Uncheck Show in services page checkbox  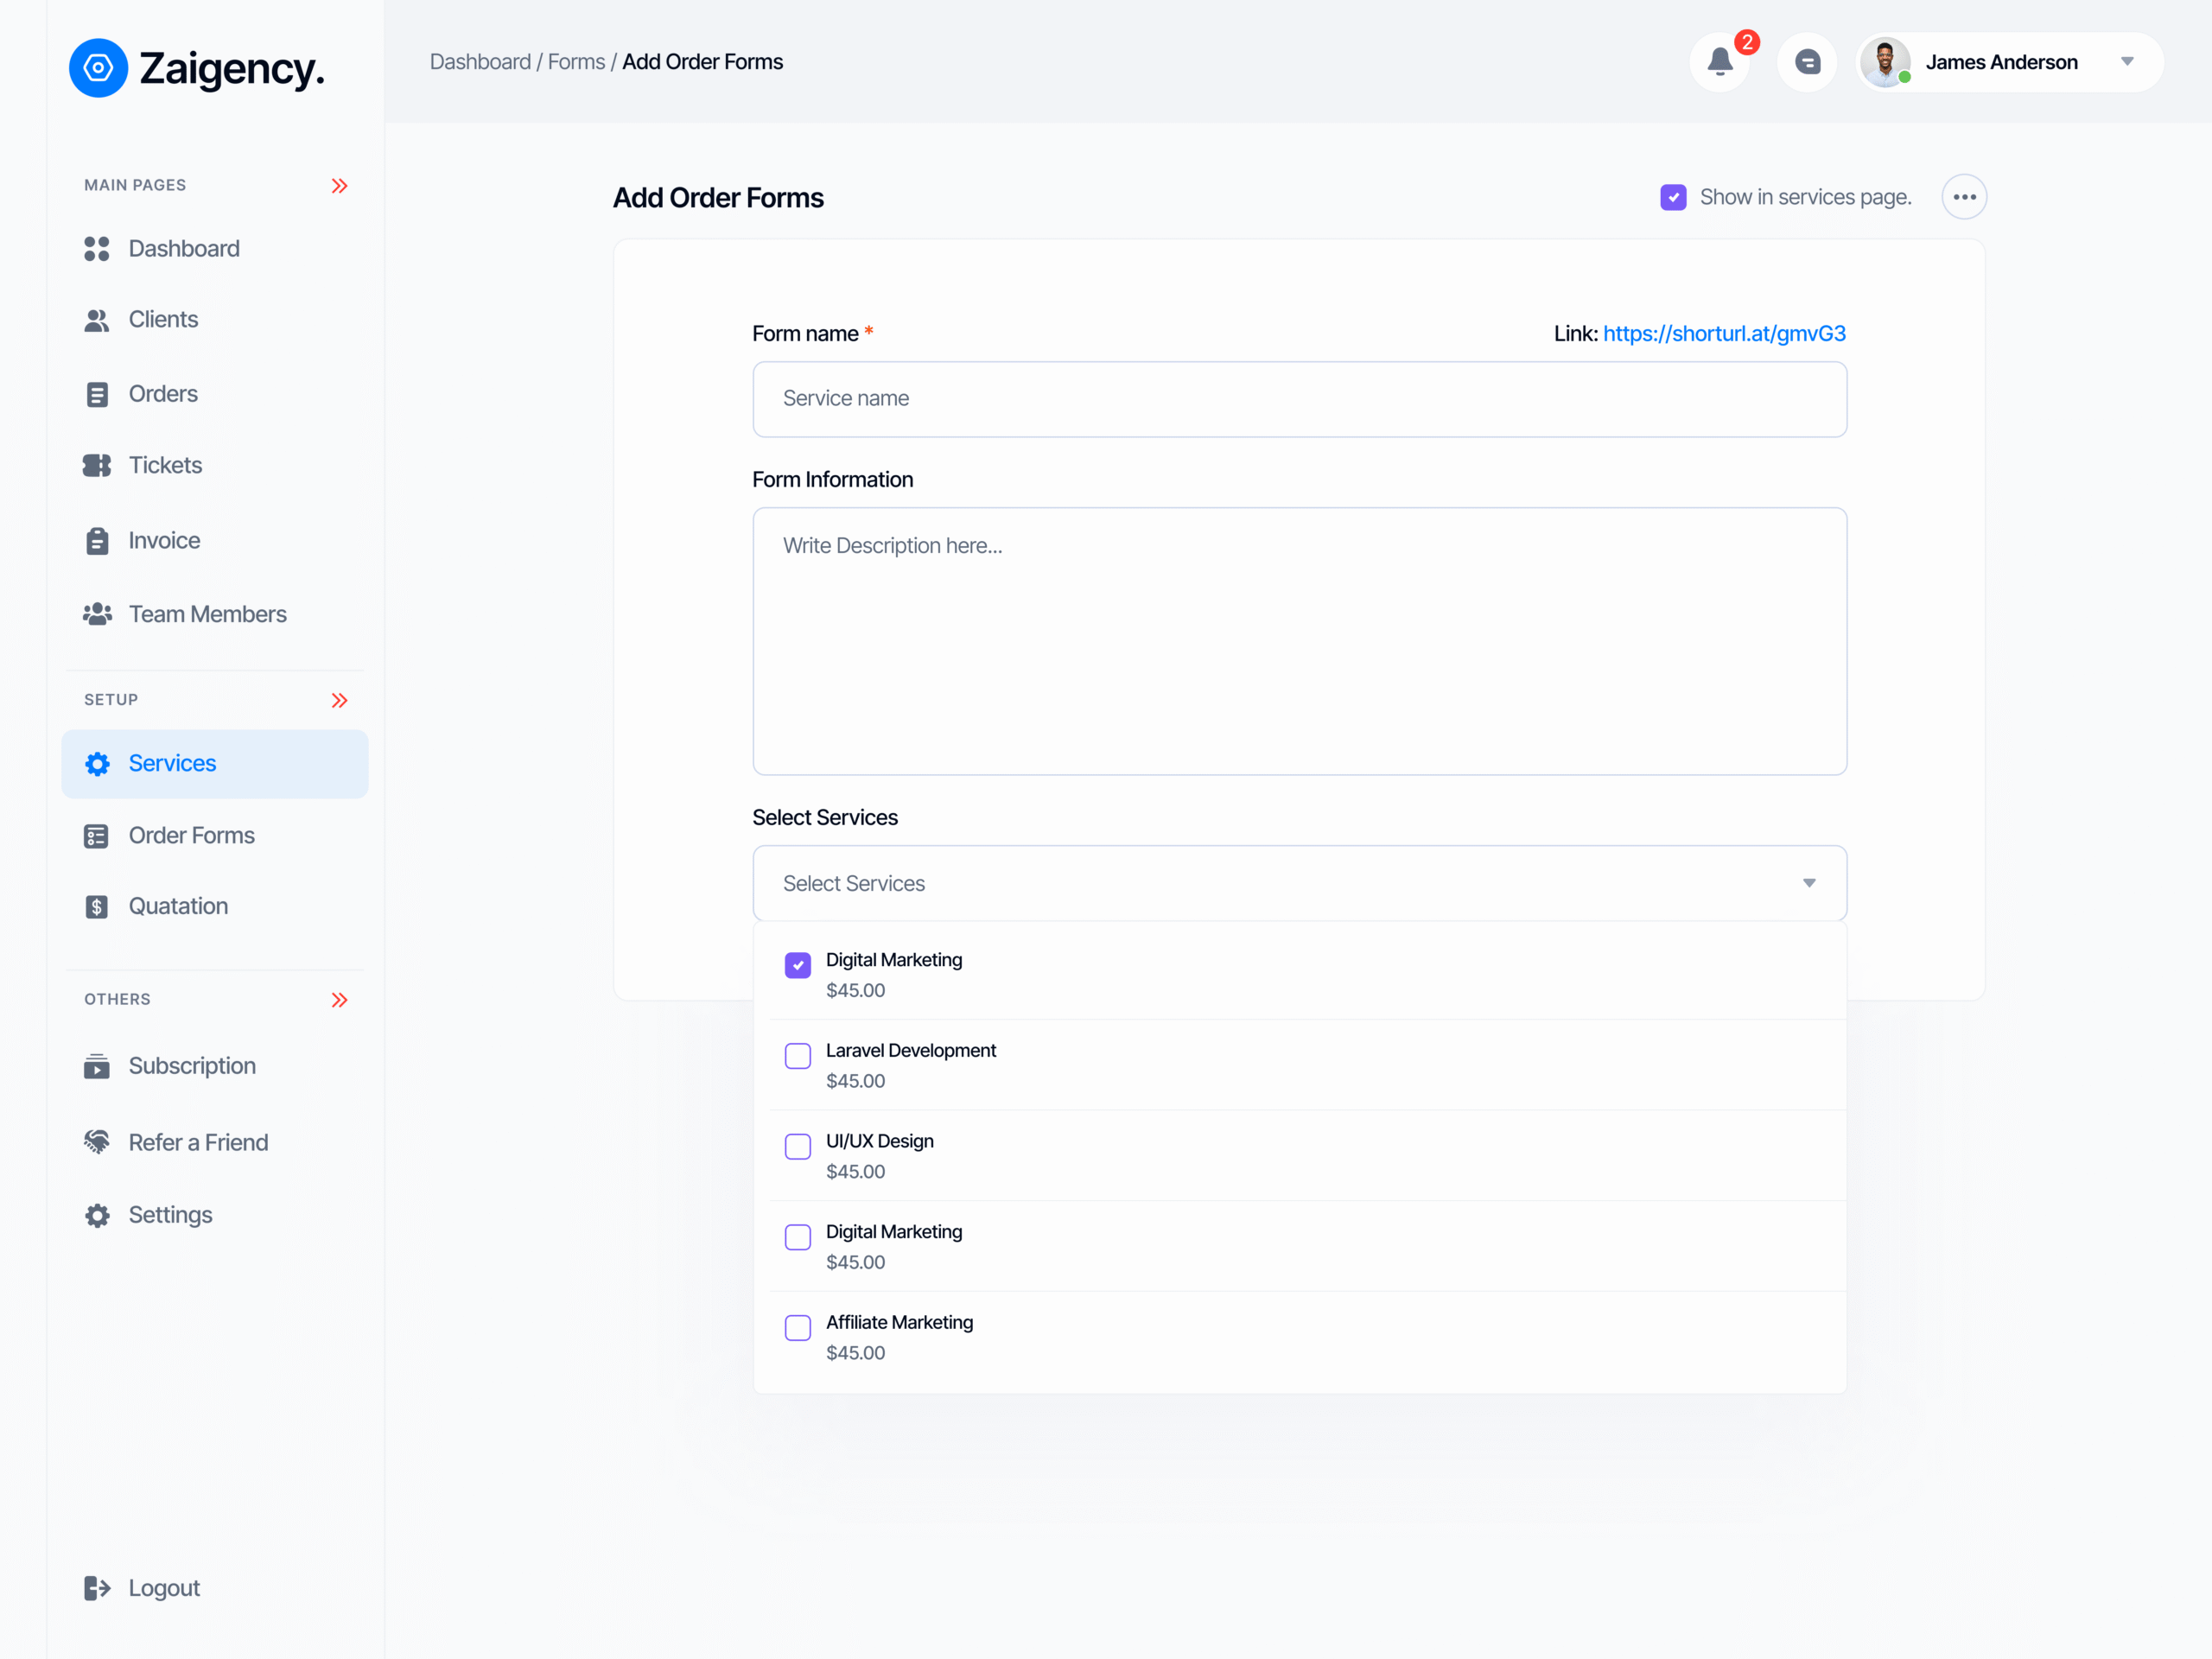tap(1673, 197)
